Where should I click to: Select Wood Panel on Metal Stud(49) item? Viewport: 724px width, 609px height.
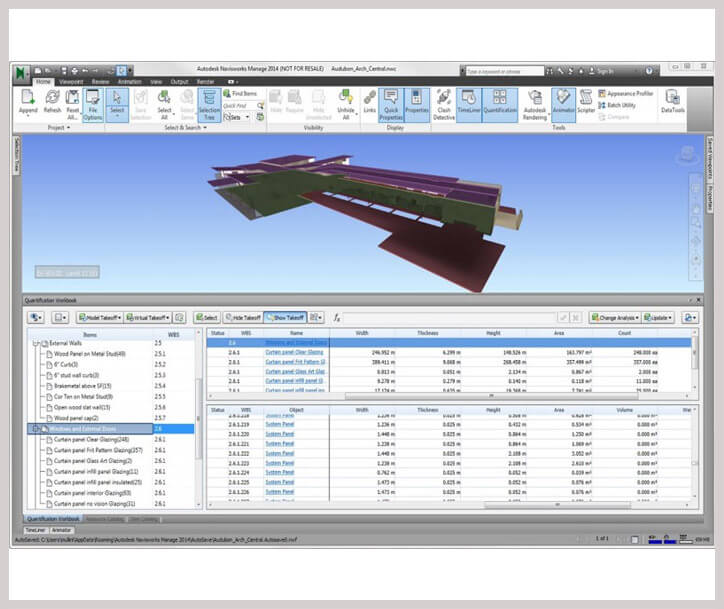coord(90,354)
